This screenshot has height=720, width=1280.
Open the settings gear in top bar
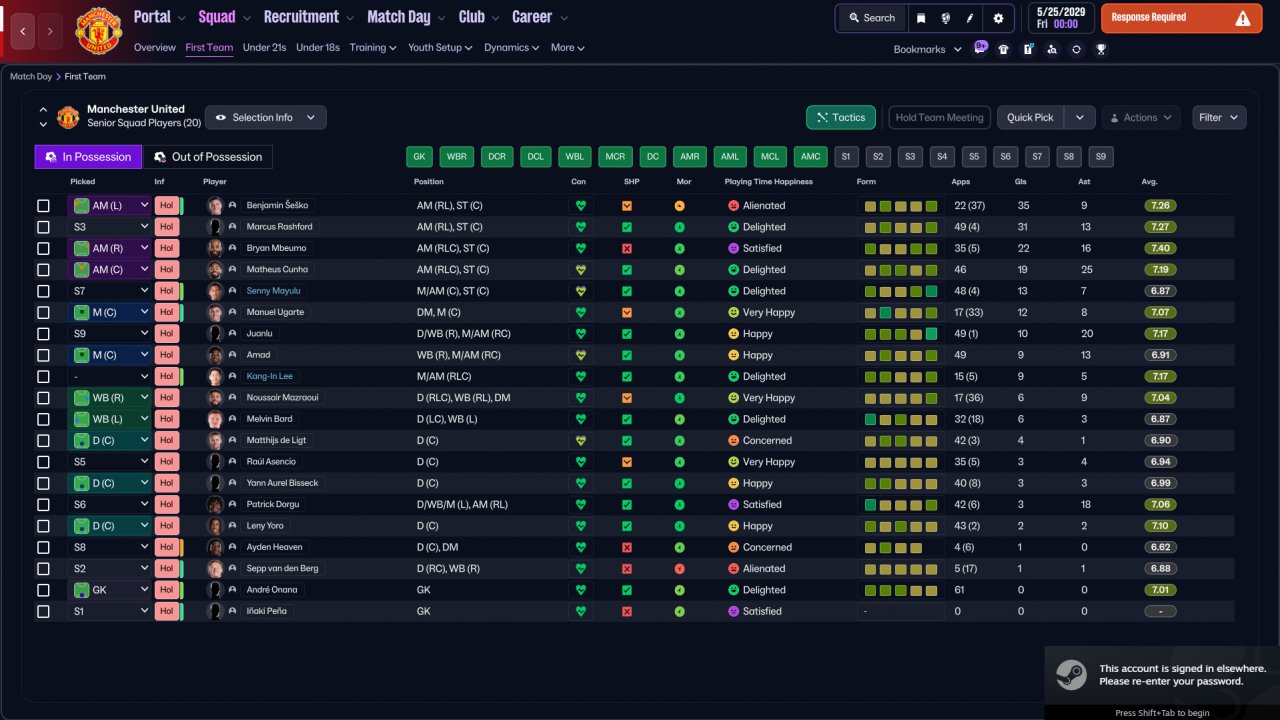998,18
